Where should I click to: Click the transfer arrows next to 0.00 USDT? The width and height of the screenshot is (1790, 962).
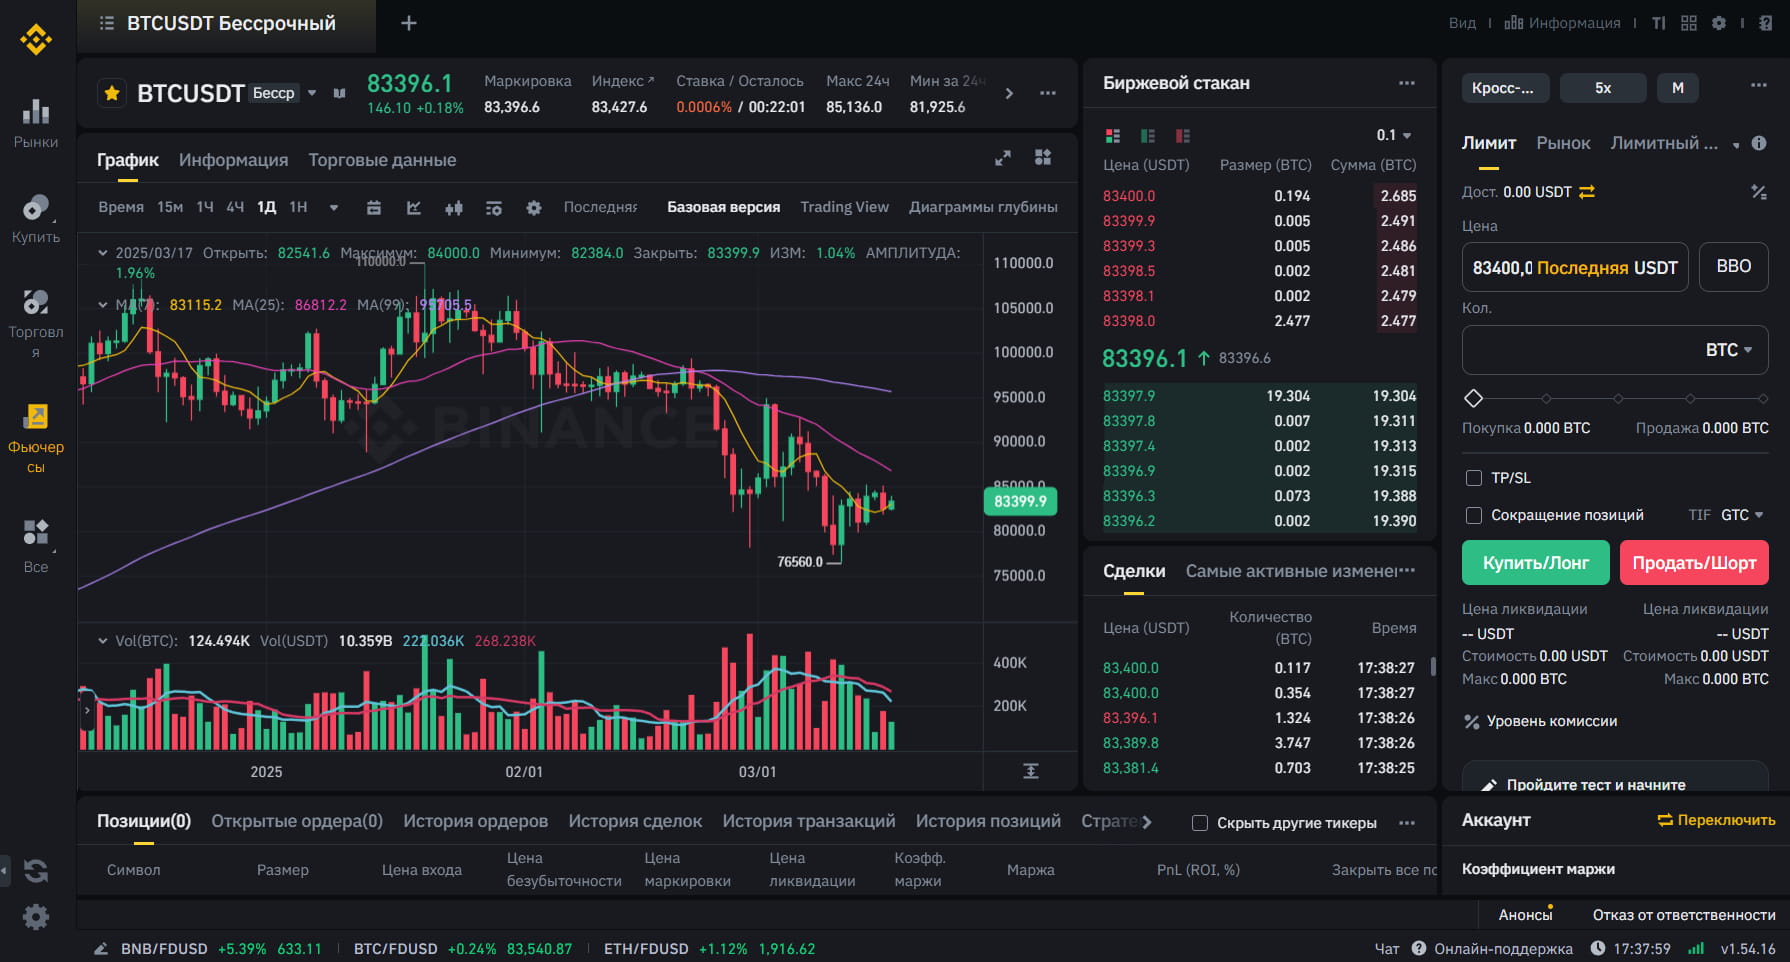click(x=1587, y=192)
